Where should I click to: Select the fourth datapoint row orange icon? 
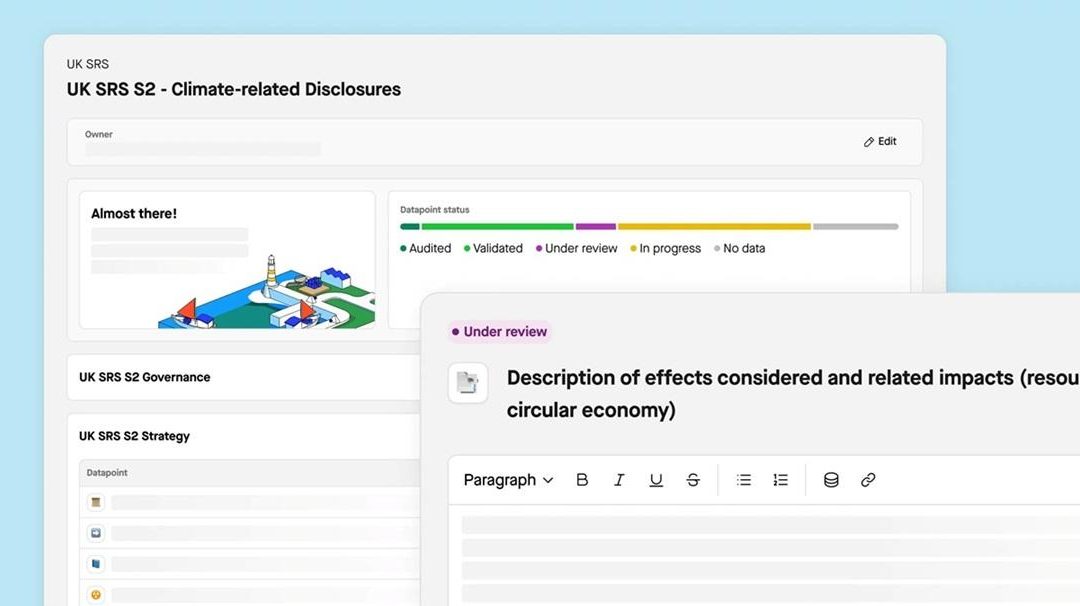coord(96,594)
